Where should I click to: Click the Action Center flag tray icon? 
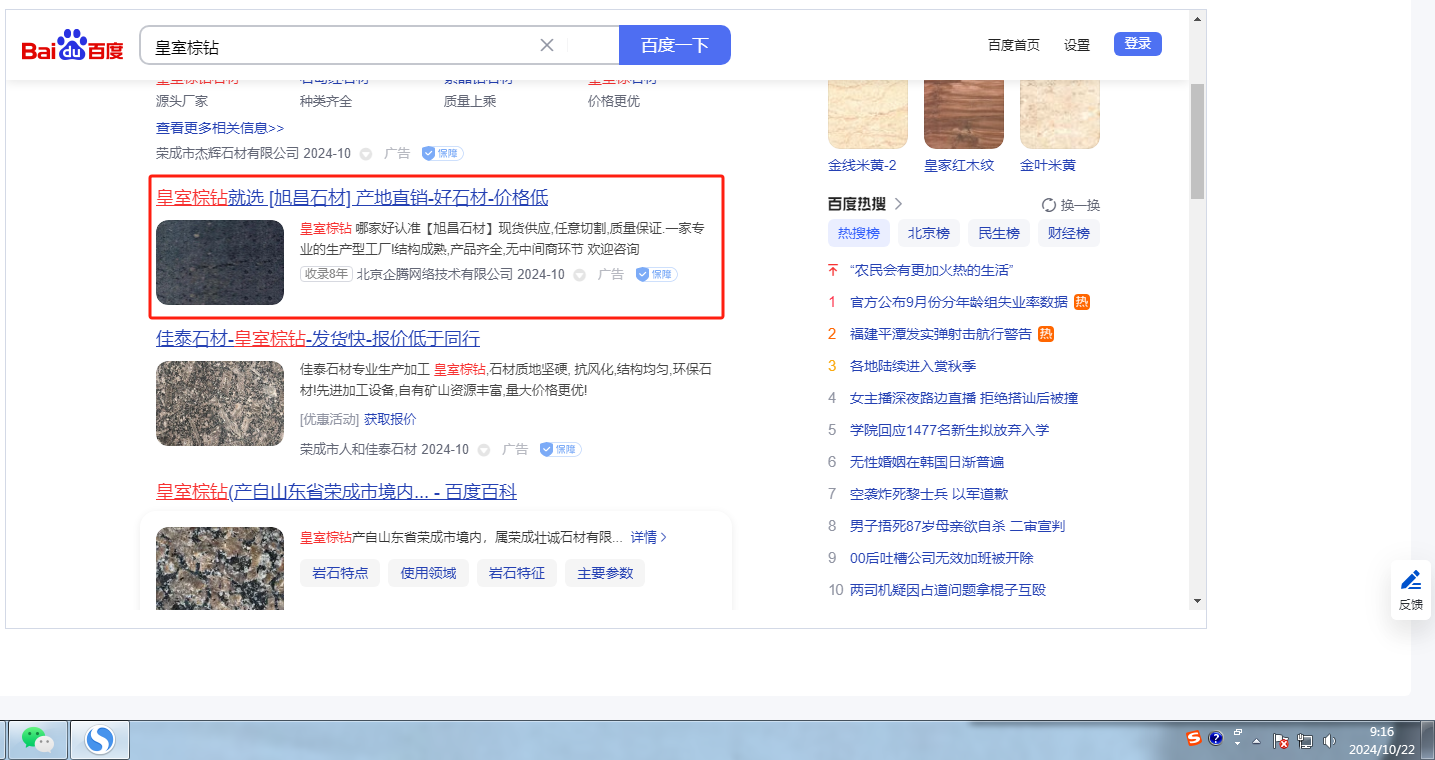[x=1281, y=741]
